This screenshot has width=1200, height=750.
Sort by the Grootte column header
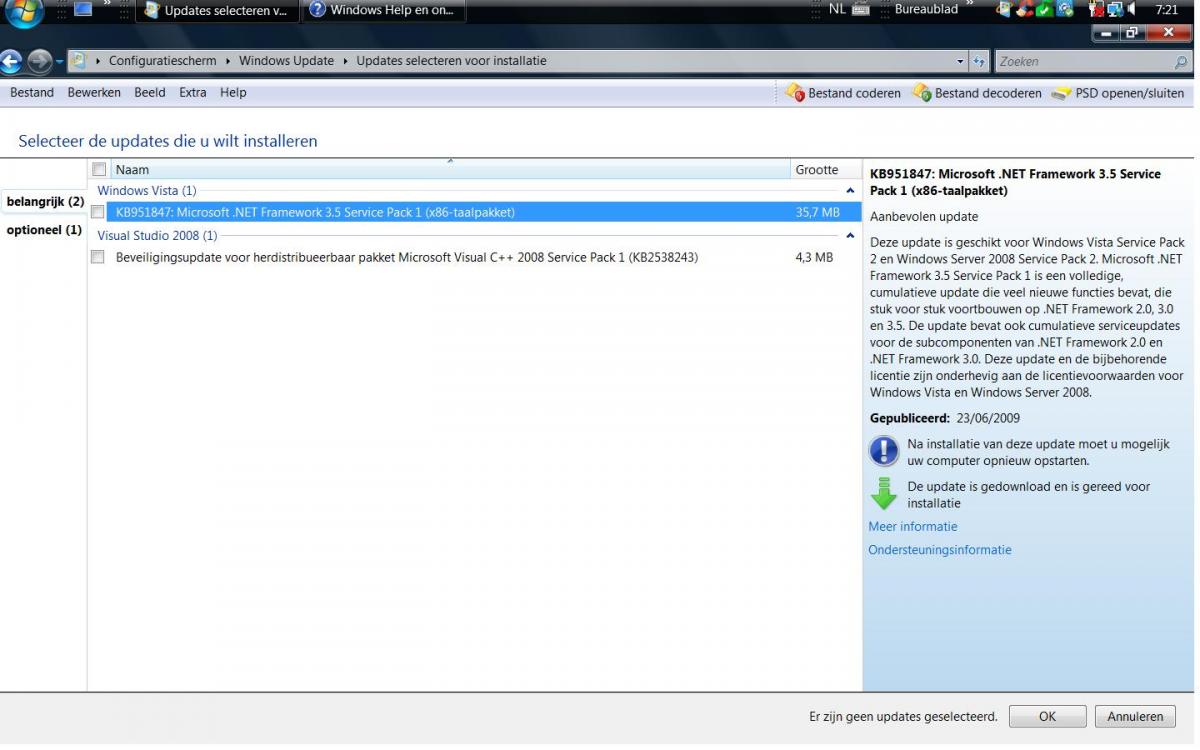825,170
